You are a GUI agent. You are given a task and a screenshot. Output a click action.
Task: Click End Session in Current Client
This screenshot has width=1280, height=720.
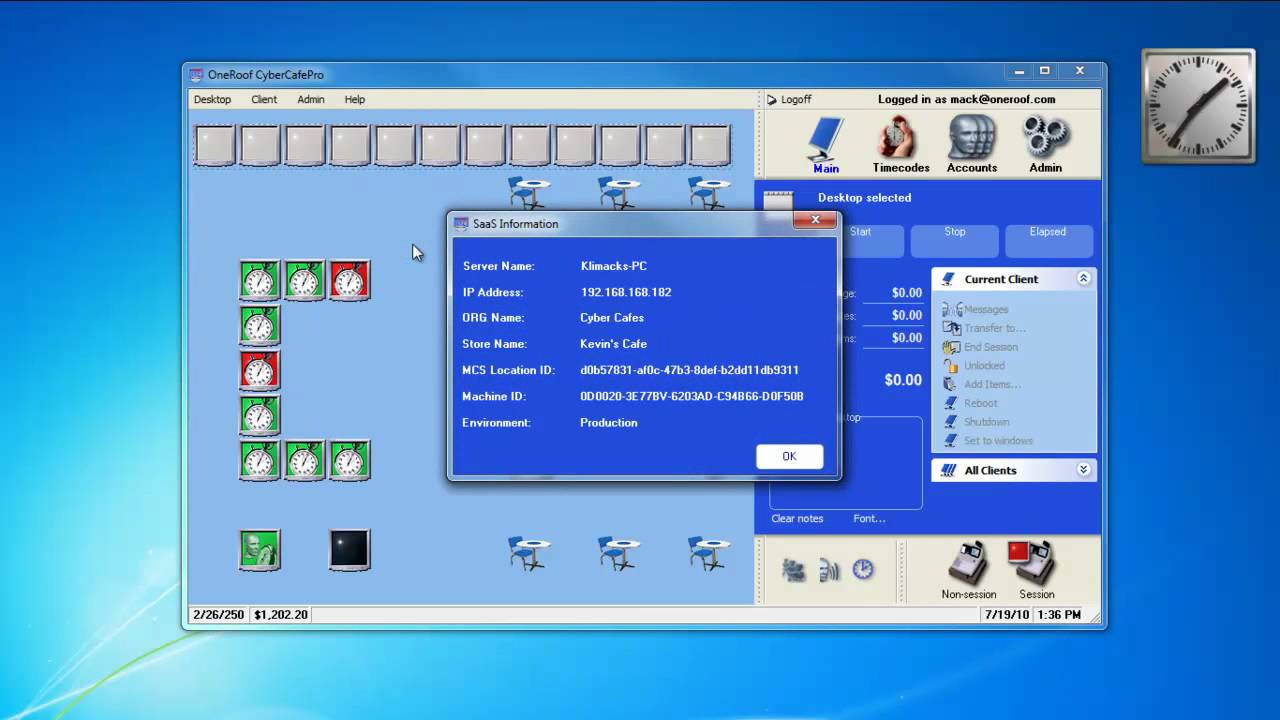pyautogui.click(x=980, y=347)
